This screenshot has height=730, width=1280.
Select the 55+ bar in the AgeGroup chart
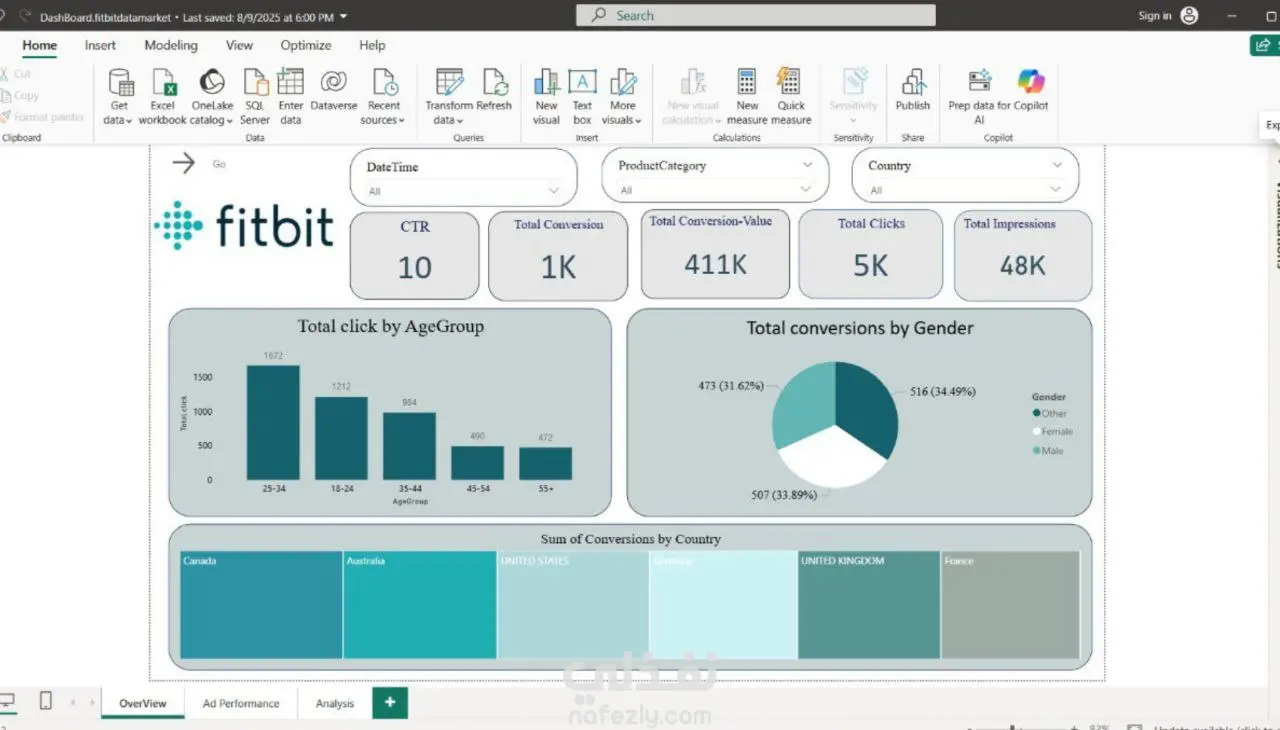(545, 463)
